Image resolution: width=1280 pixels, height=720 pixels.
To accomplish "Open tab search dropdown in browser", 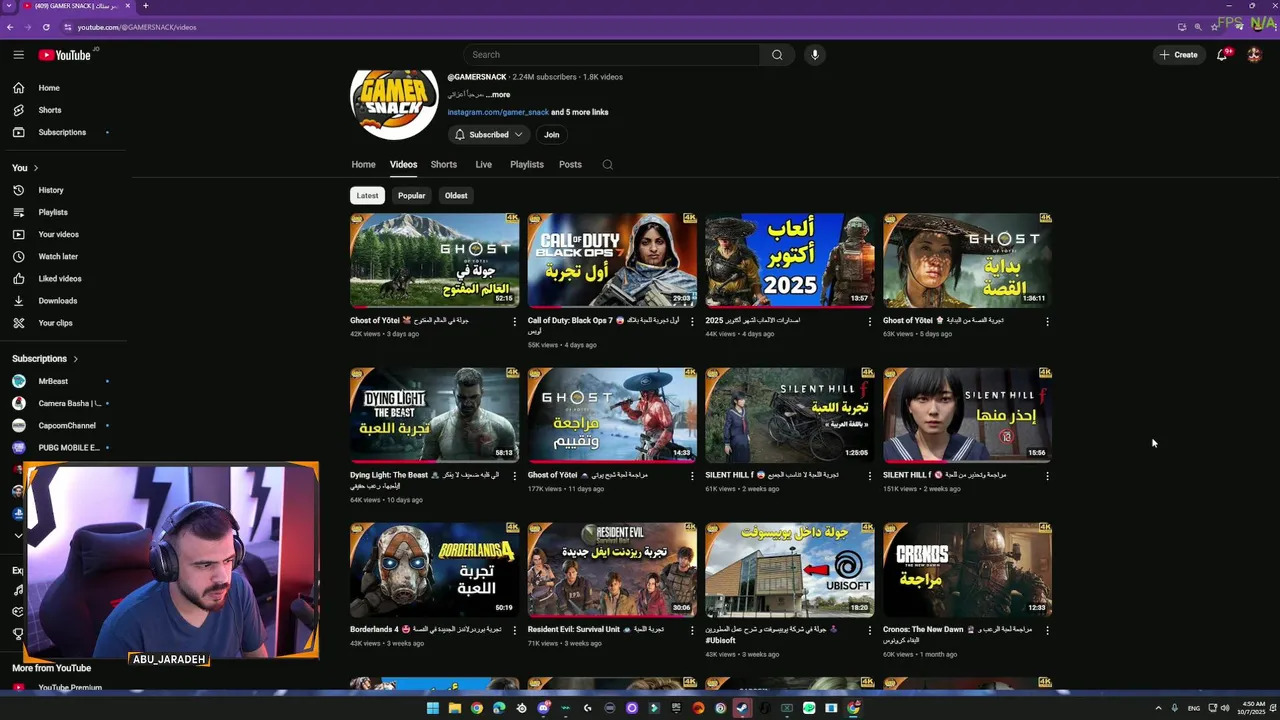I will [x=9, y=6].
